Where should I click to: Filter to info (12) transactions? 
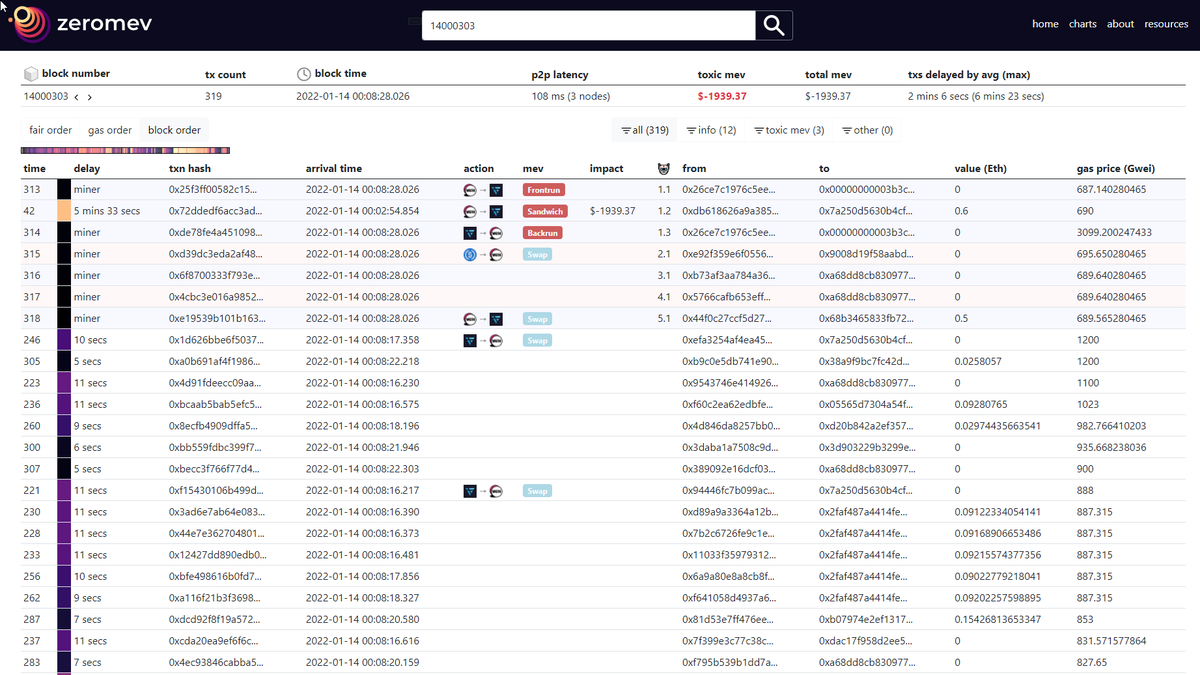pos(711,130)
